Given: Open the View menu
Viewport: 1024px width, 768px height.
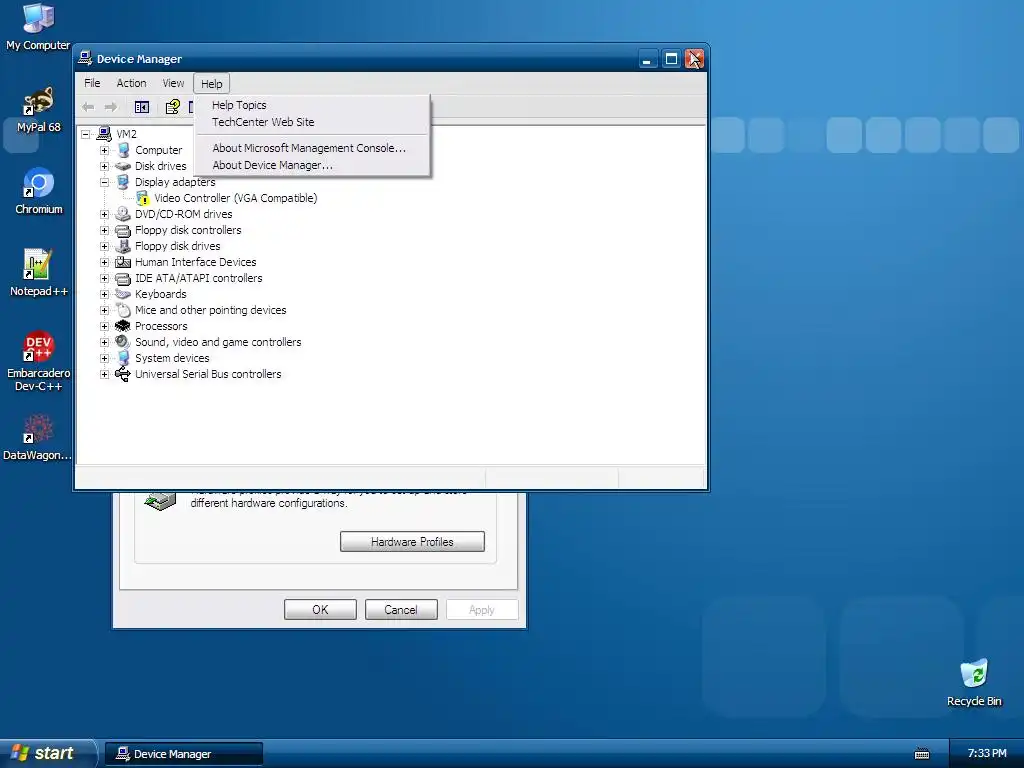Looking at the screenshot, I should click(x=173, y=83).
